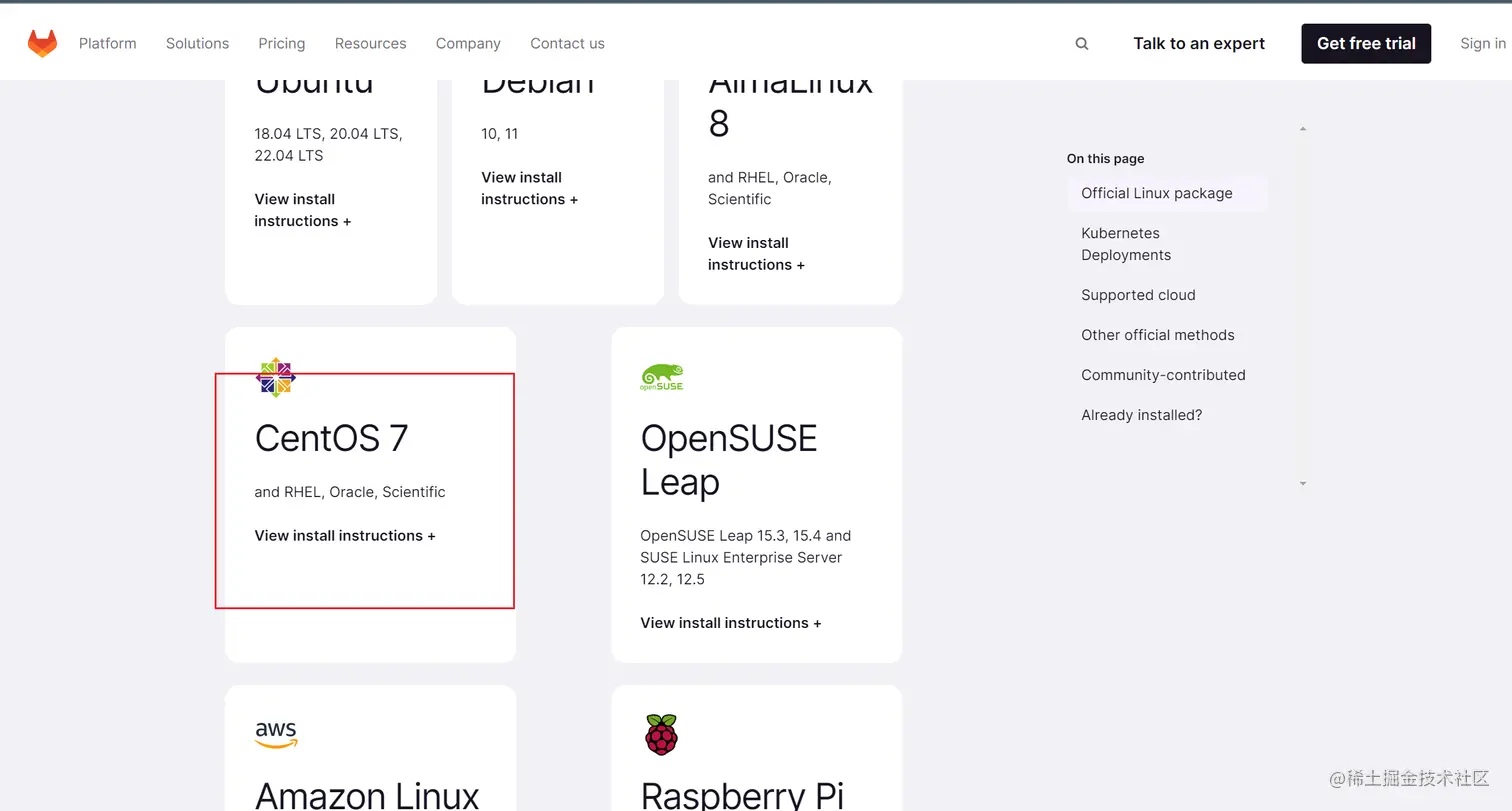Expand Ubuntu View install instructions
The image size is (1512, 811).
coord(303,210)
